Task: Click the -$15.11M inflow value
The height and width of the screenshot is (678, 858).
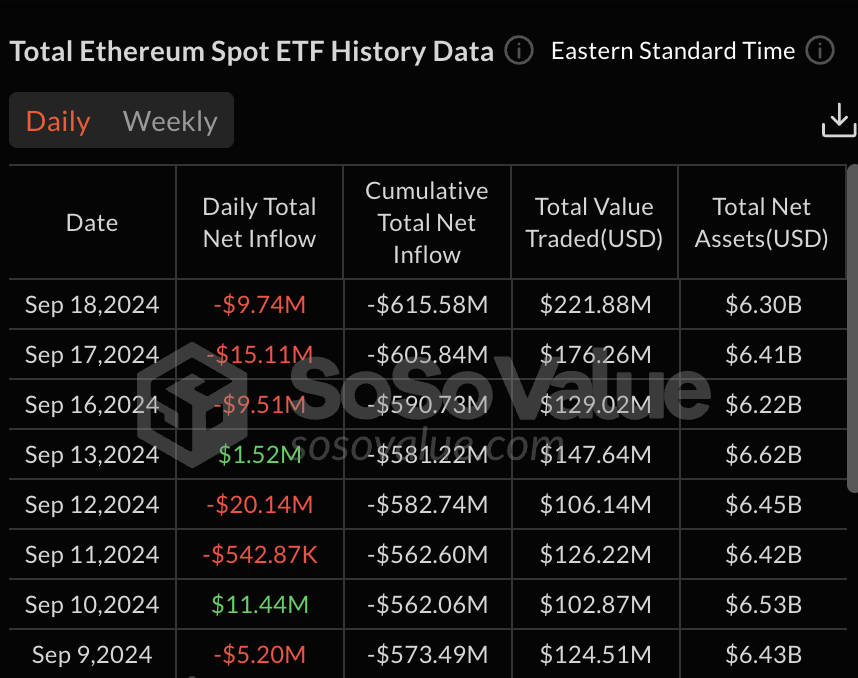Action: 259,355
